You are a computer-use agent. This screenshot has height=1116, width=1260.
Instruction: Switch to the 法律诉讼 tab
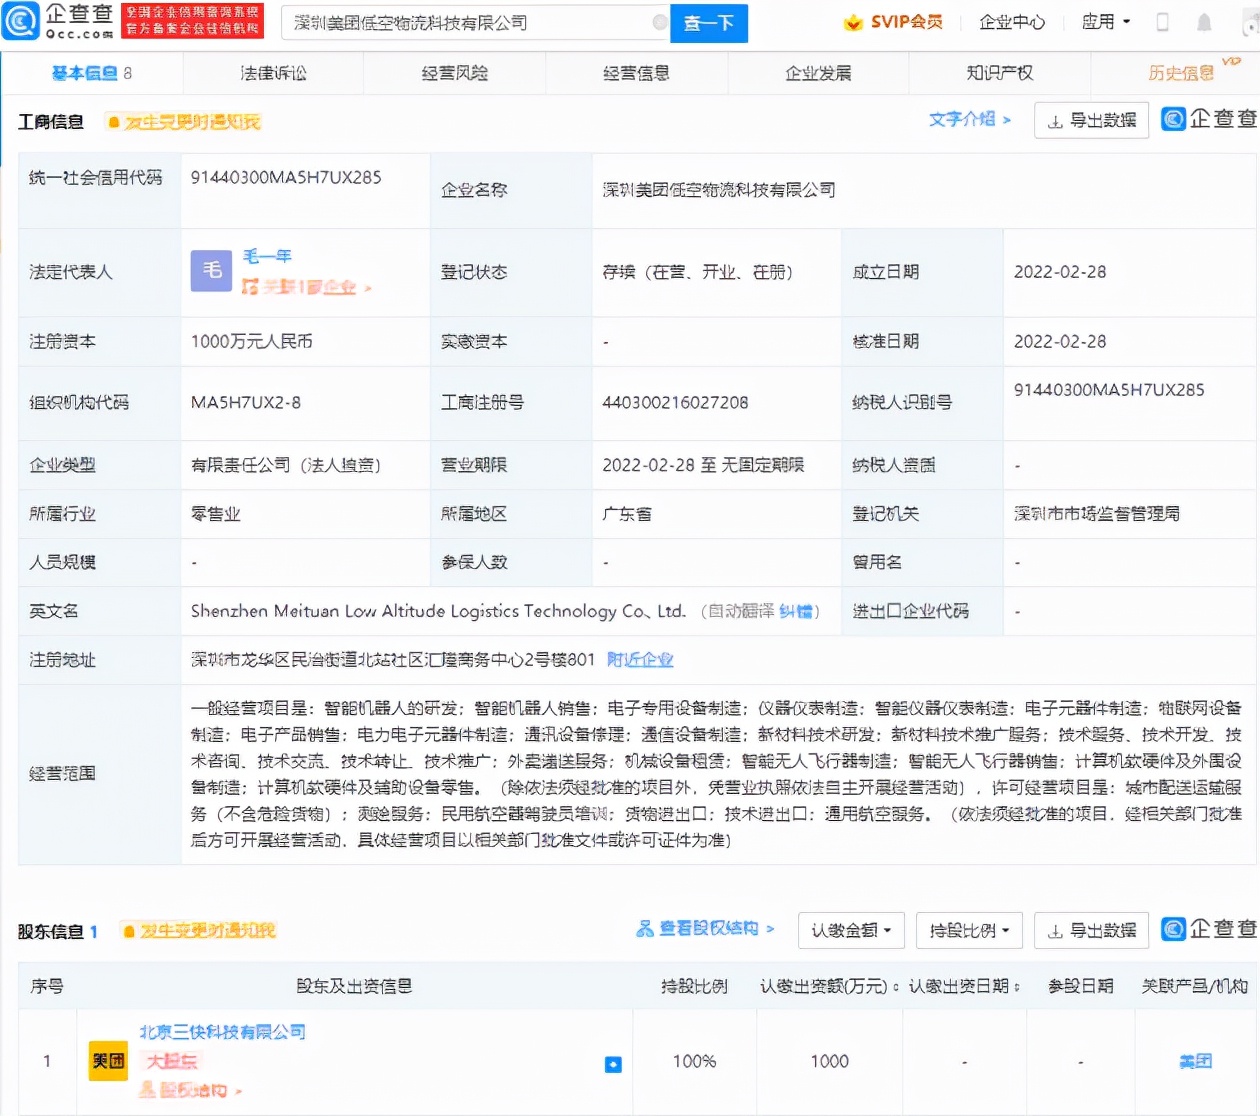pos(271,73)
